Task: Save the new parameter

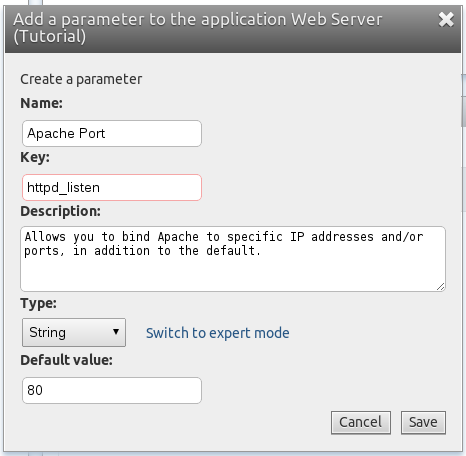Action: point(423,422)
